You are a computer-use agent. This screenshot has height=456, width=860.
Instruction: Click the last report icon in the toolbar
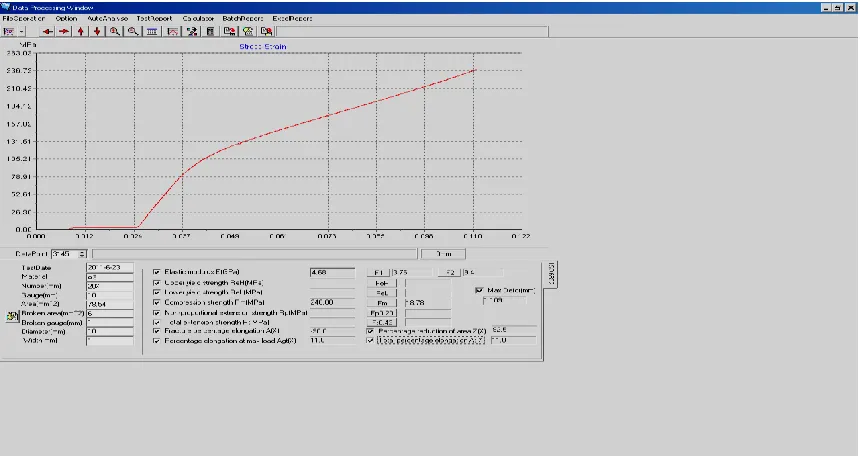click(267, 31)
